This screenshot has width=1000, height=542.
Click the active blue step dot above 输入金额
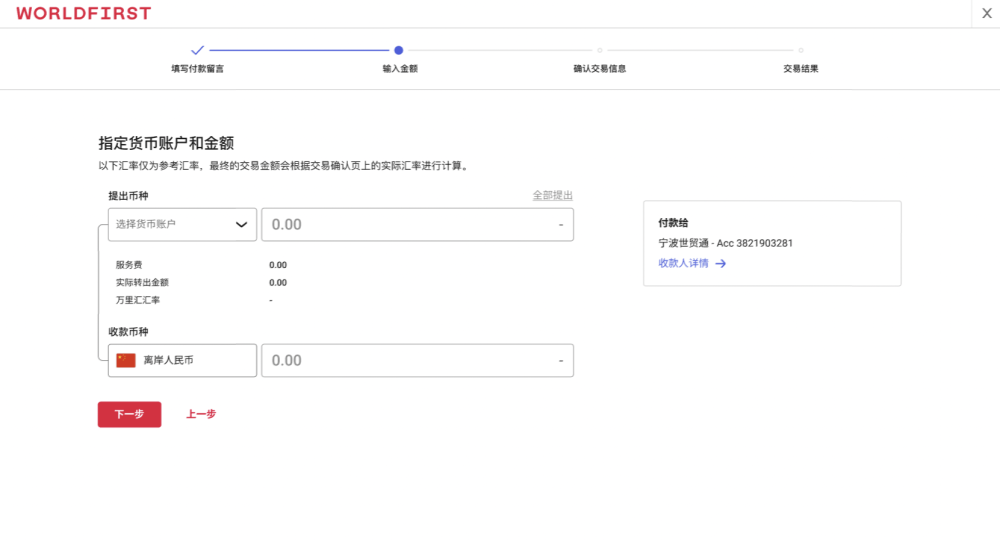pyautogui.click(x=398, y=49)
